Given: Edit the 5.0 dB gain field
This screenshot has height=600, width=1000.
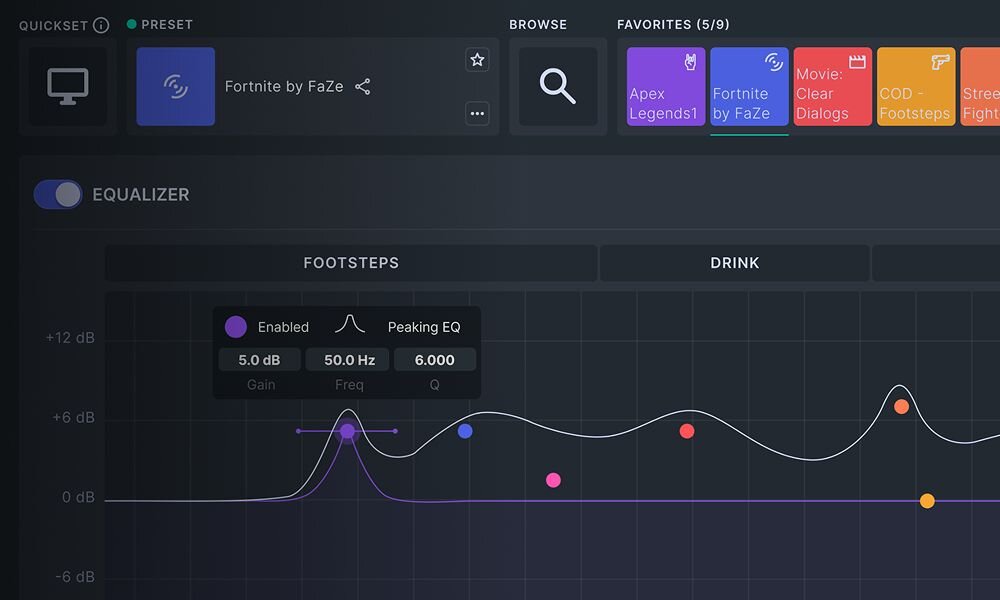Looking at the screenshot, I should (259, 360).
